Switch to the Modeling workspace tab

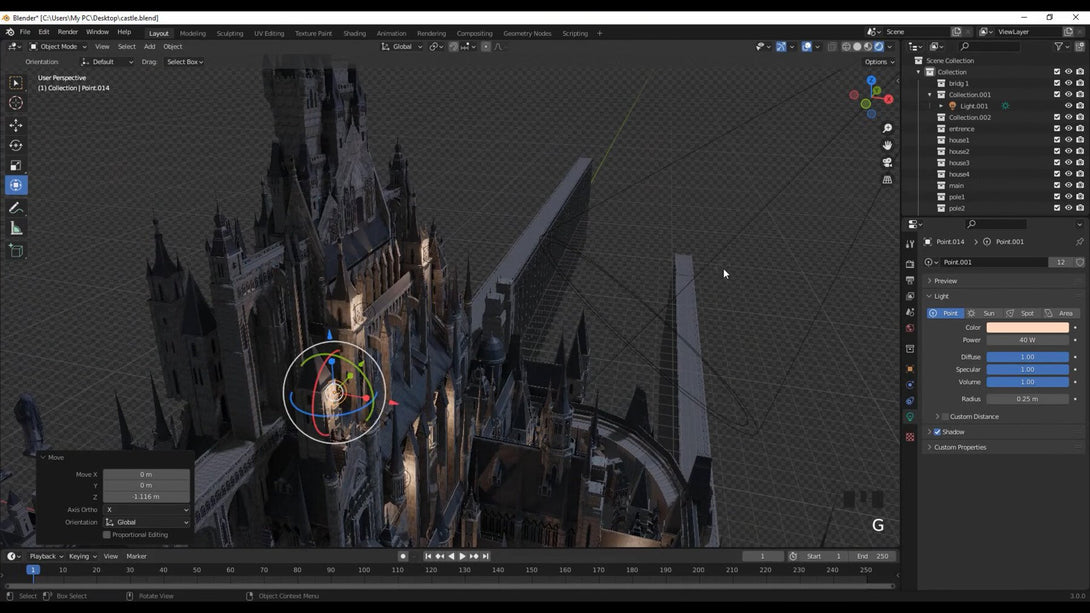[x=193, y=33]
